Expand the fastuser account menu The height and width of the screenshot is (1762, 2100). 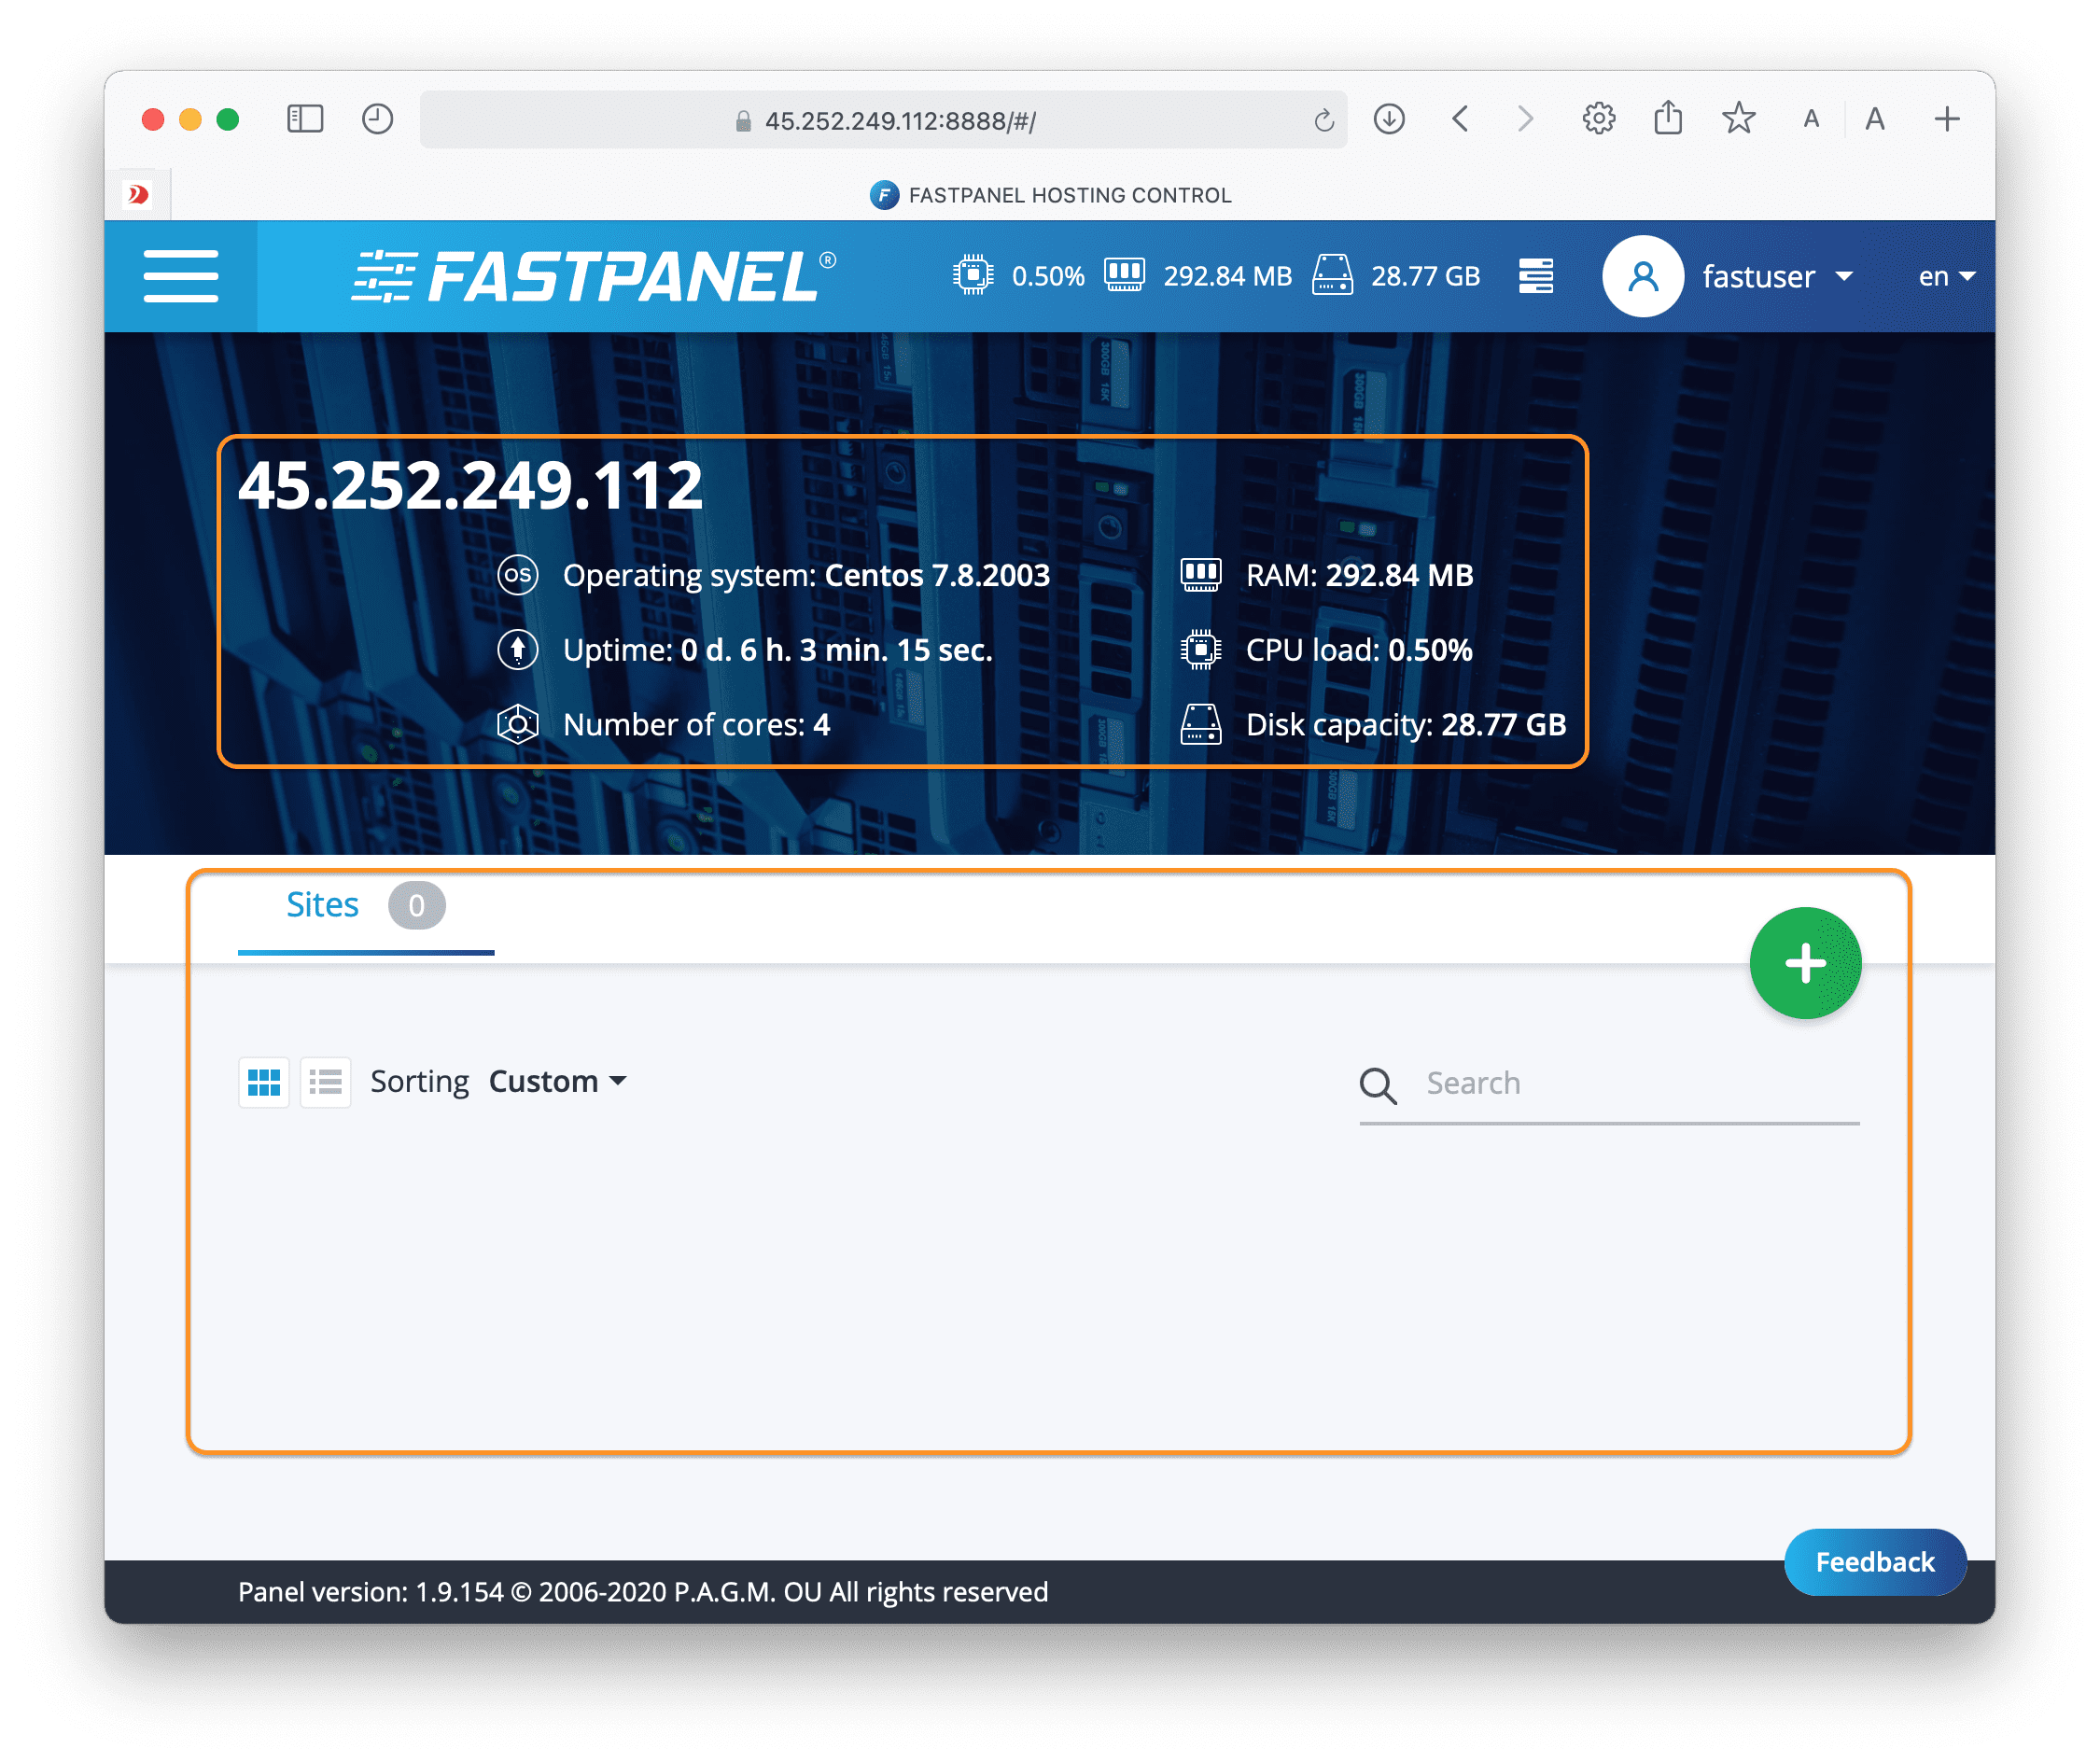(1777, 276)
